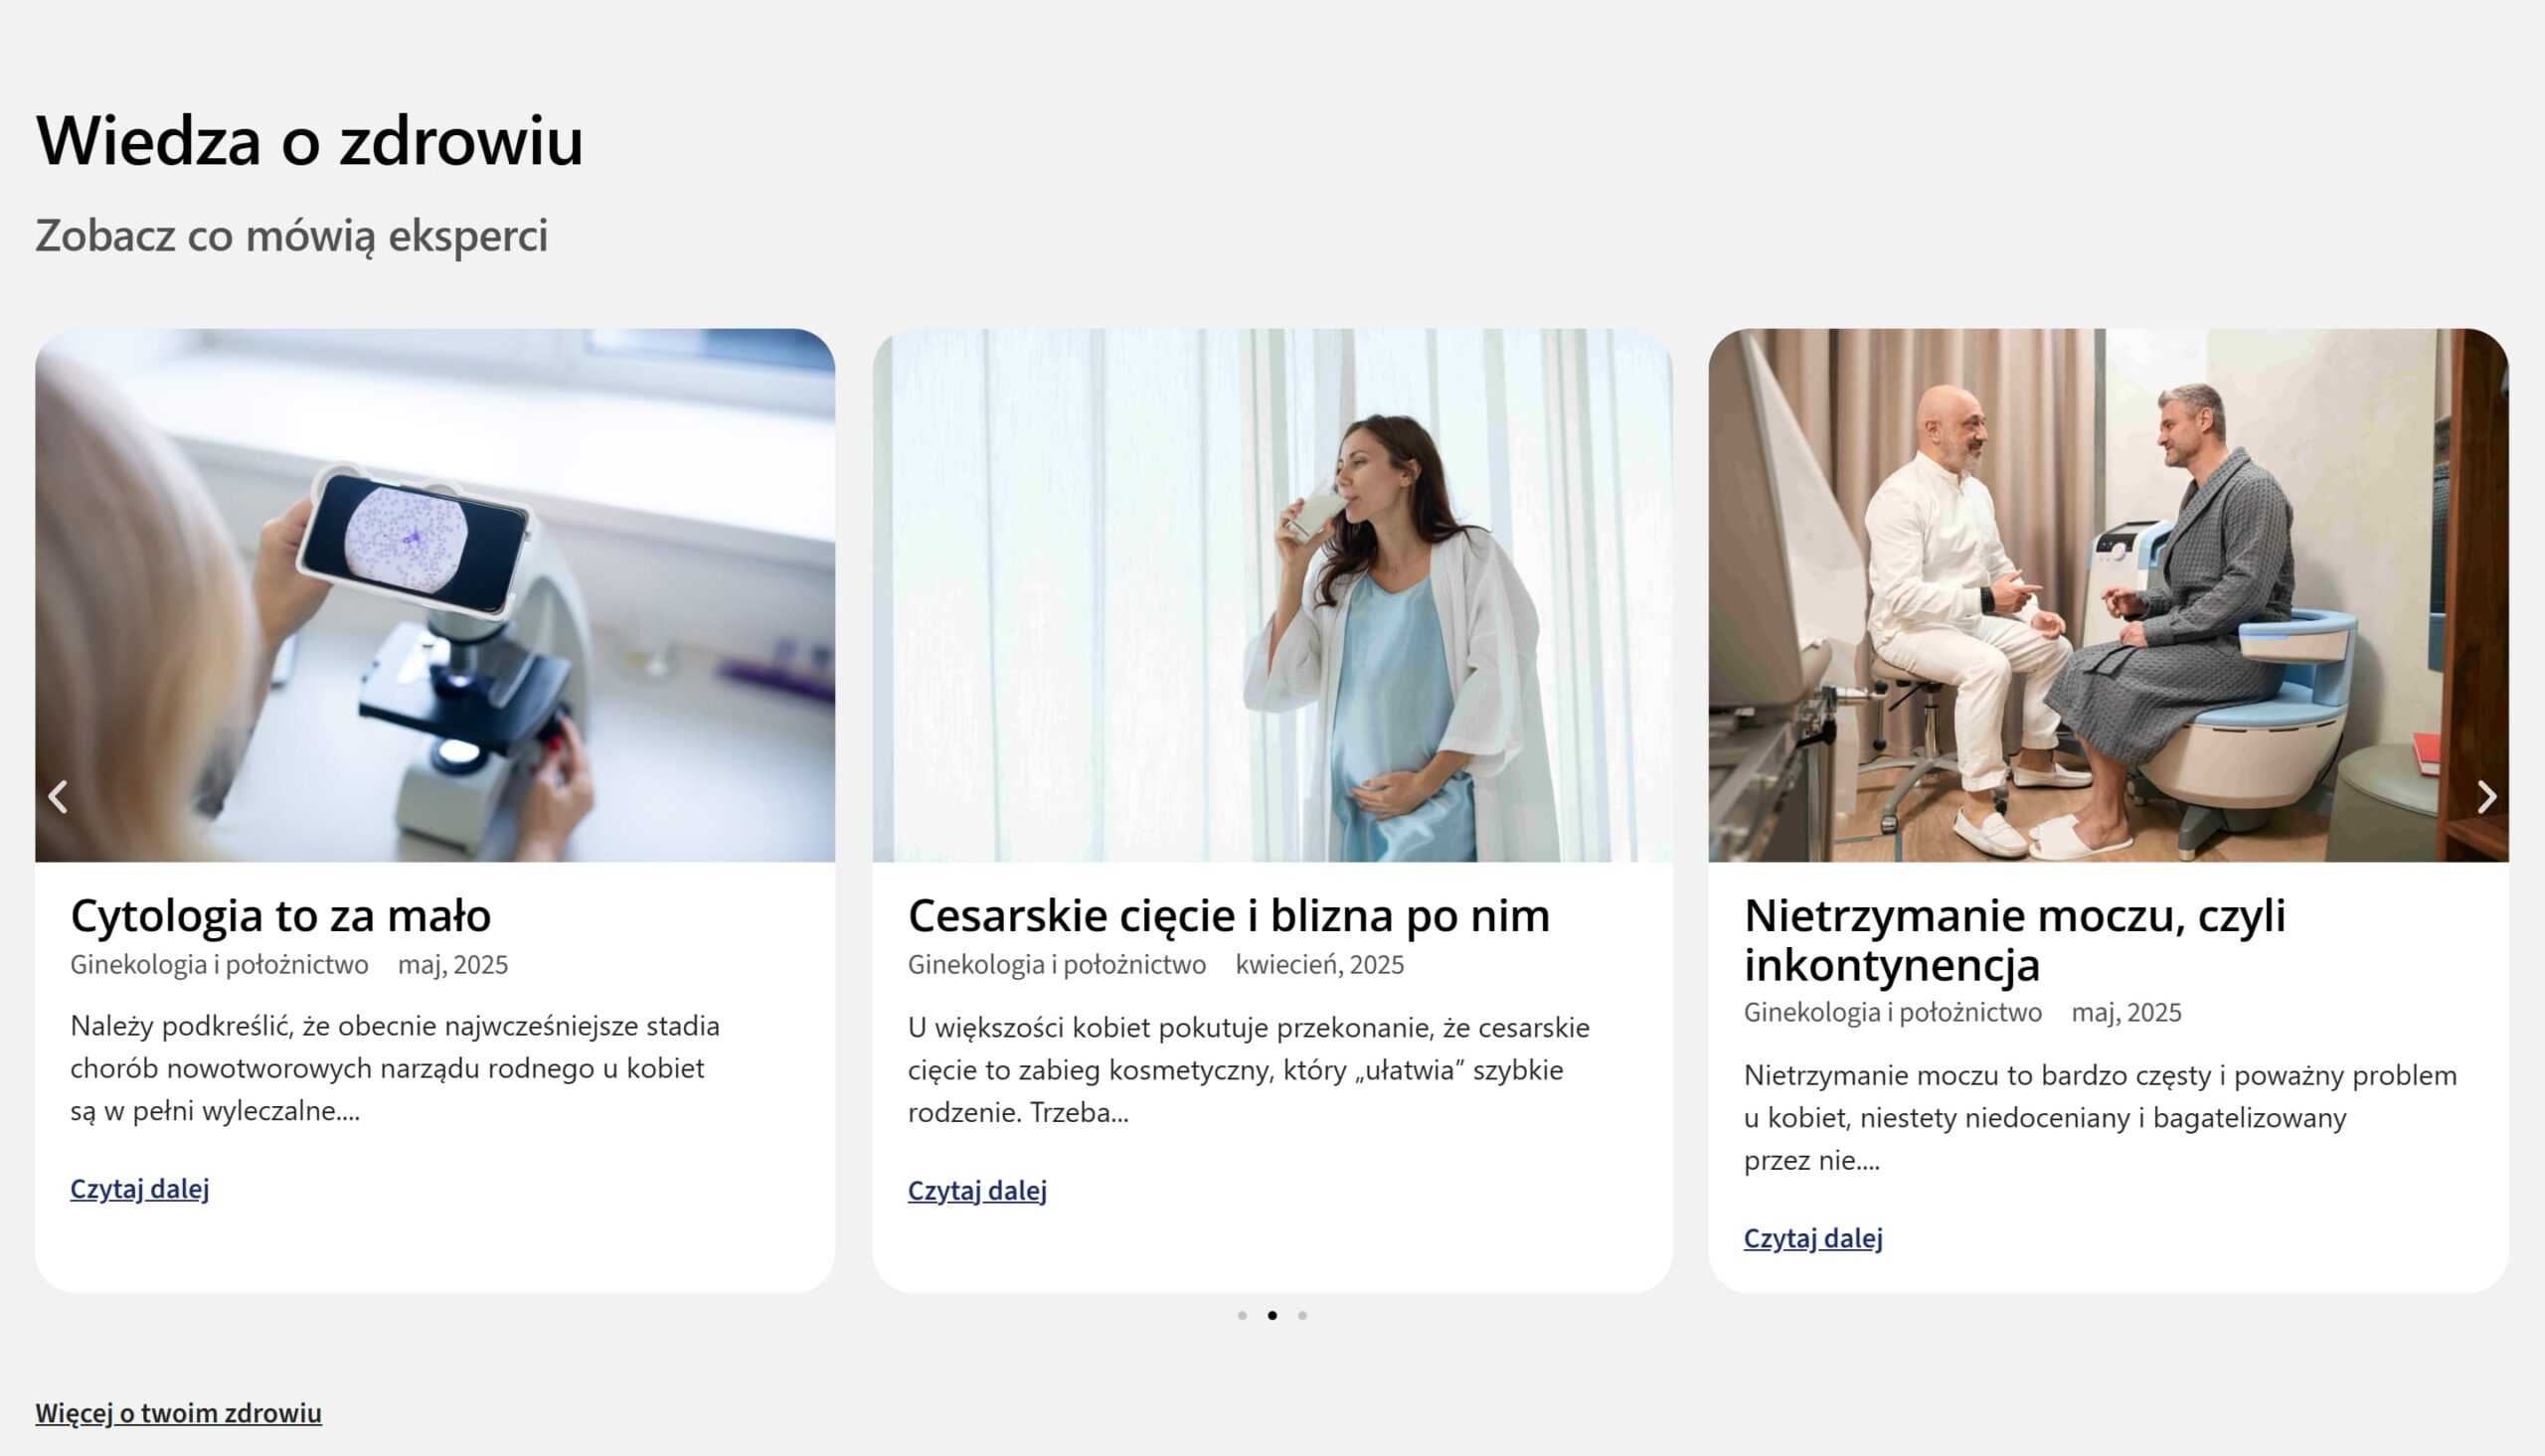Open "Cytologia to za mało" article title
The height and width of the screenshot is (1456, 2545).
281,915
